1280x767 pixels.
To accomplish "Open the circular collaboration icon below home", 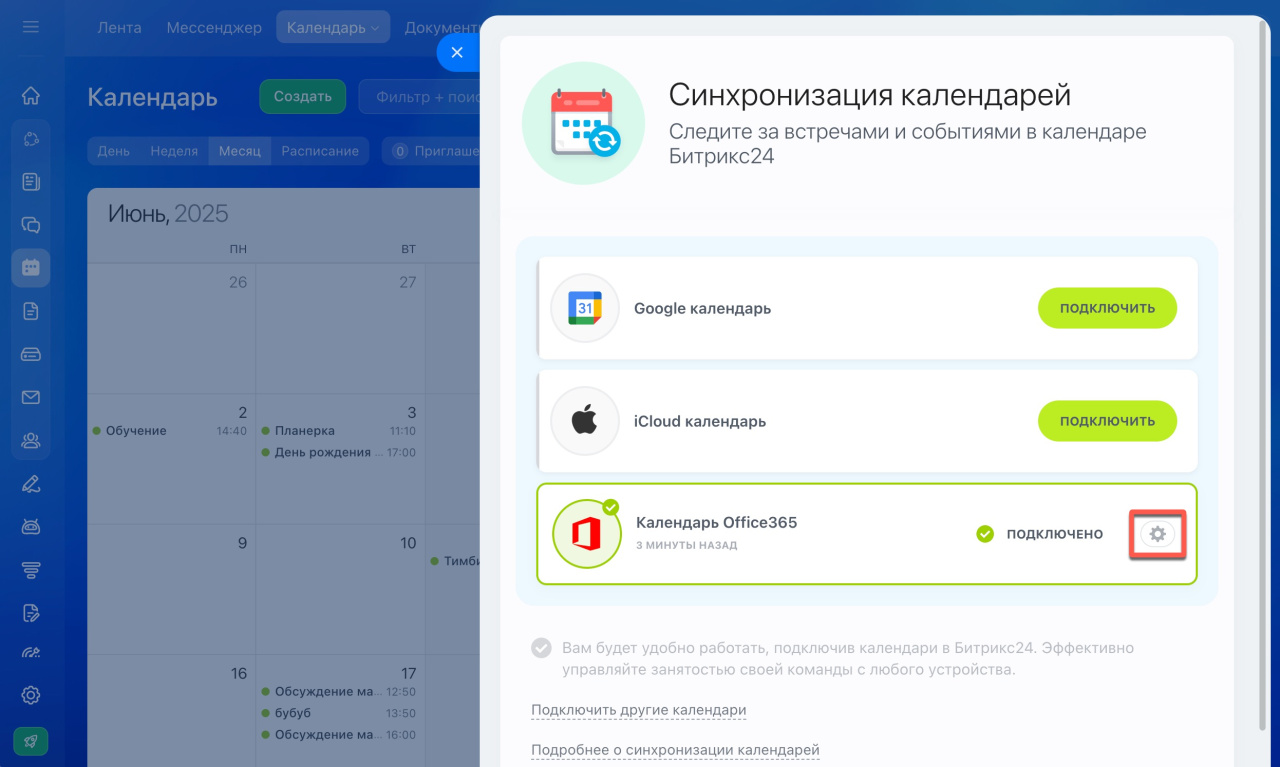I will (31, 139).
